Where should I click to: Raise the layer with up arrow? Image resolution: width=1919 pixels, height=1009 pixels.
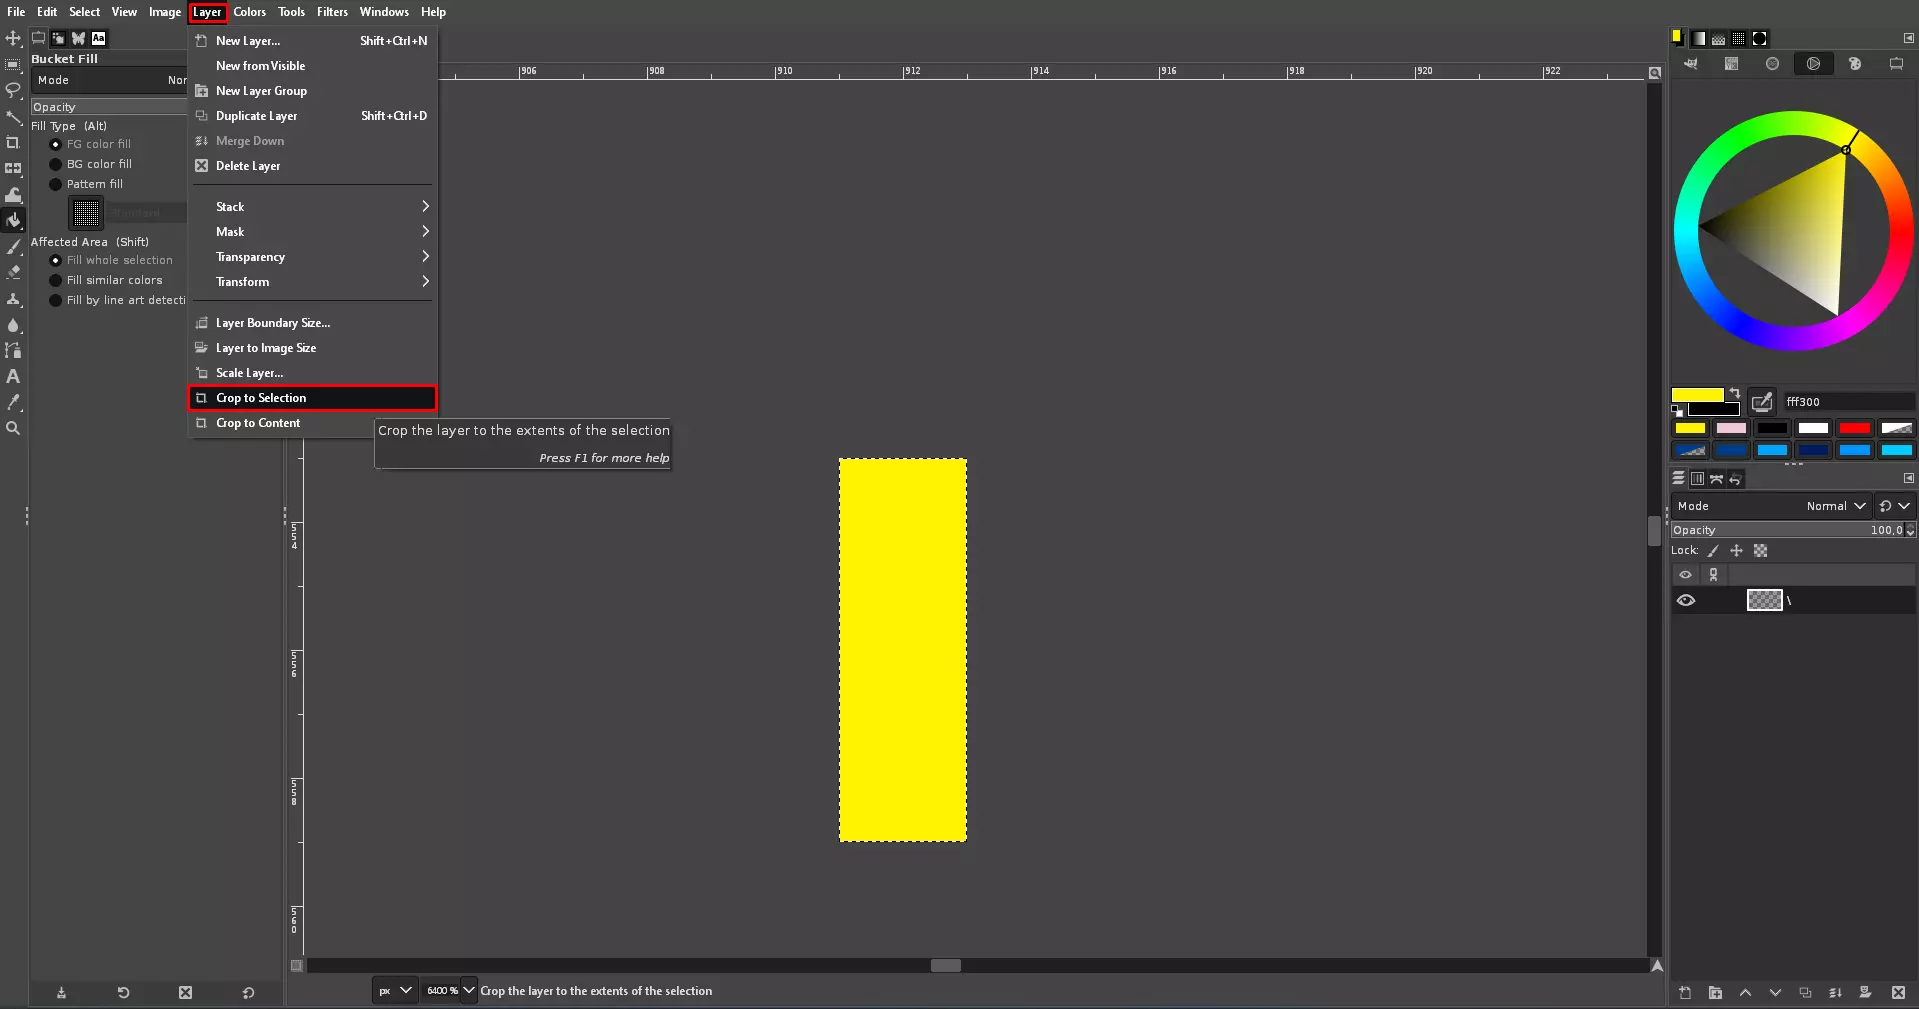1745,993
